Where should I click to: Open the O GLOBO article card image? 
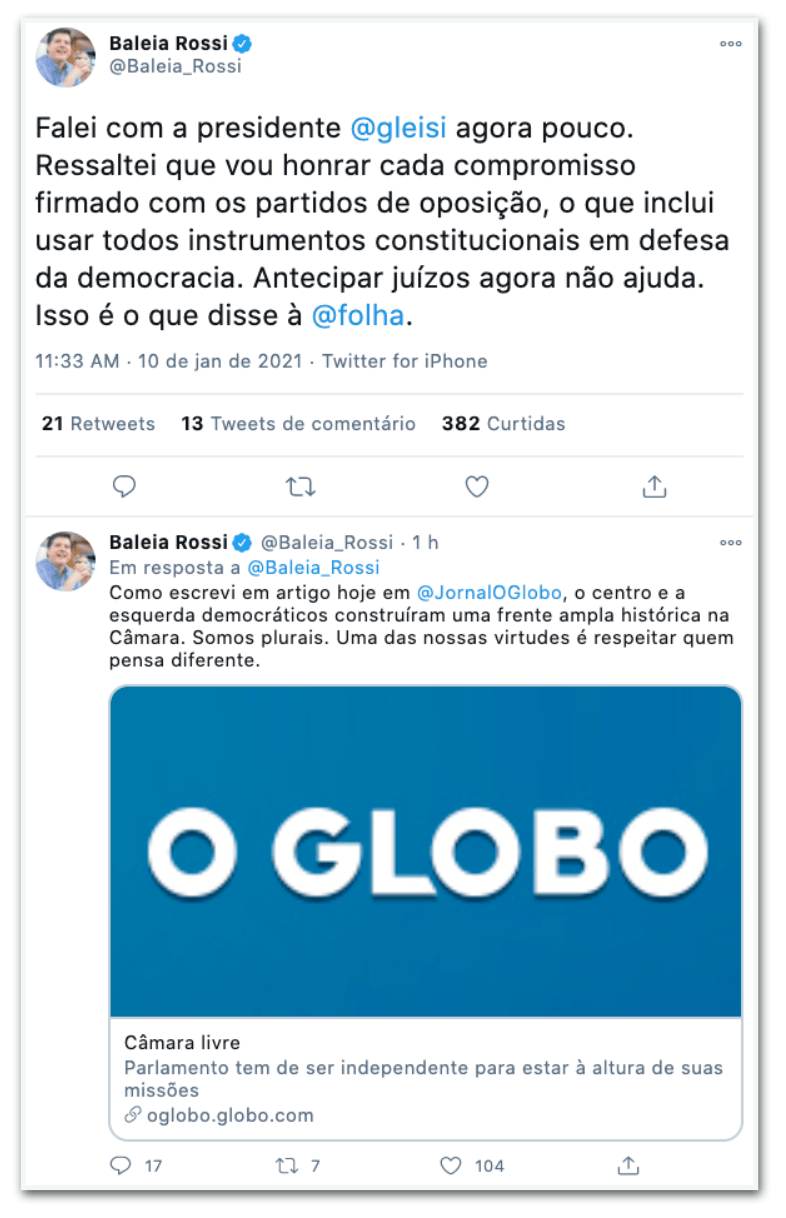(x=425, y=851)
